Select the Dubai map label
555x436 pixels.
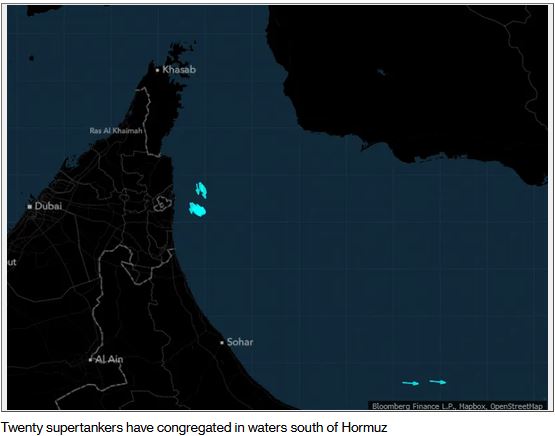pos(48,206)
